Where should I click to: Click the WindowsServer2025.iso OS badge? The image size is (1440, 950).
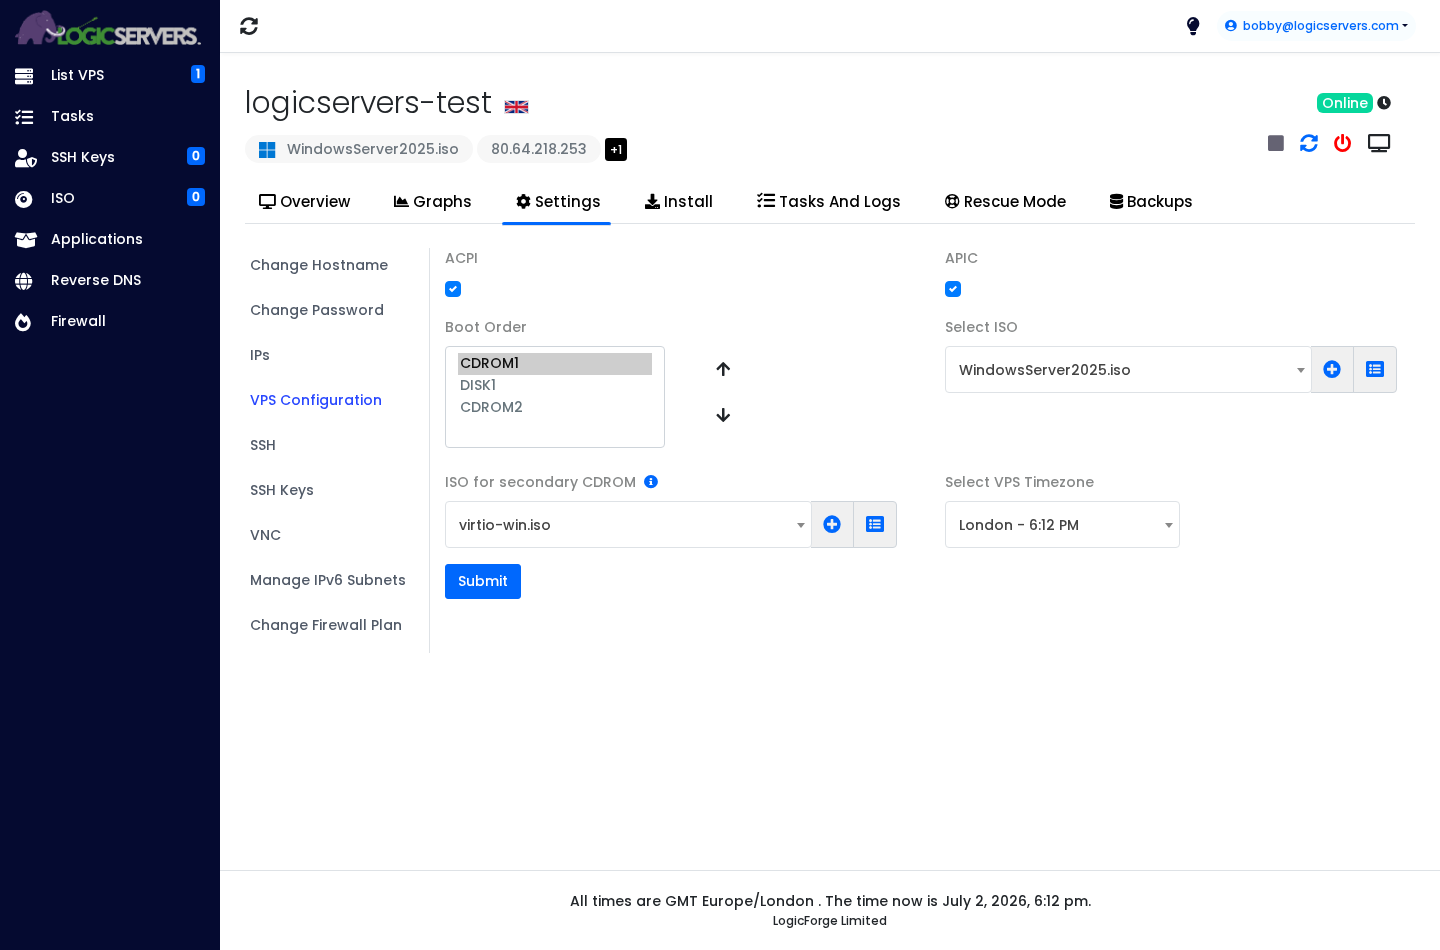click(359, 149)
